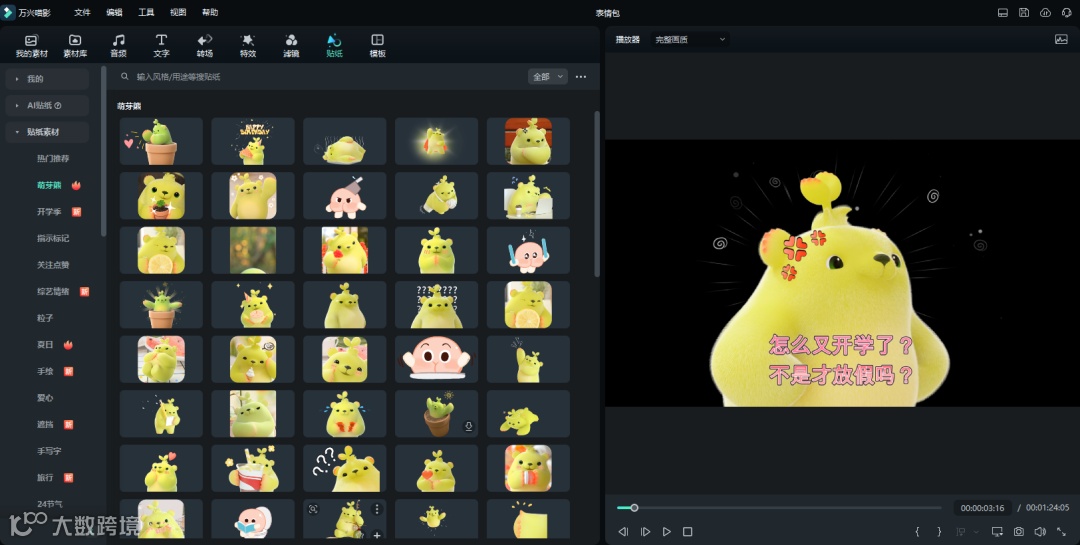This screenshot has width=1080, height=545.
Task: Select the 手写字 category
Action: coord(49,451)
